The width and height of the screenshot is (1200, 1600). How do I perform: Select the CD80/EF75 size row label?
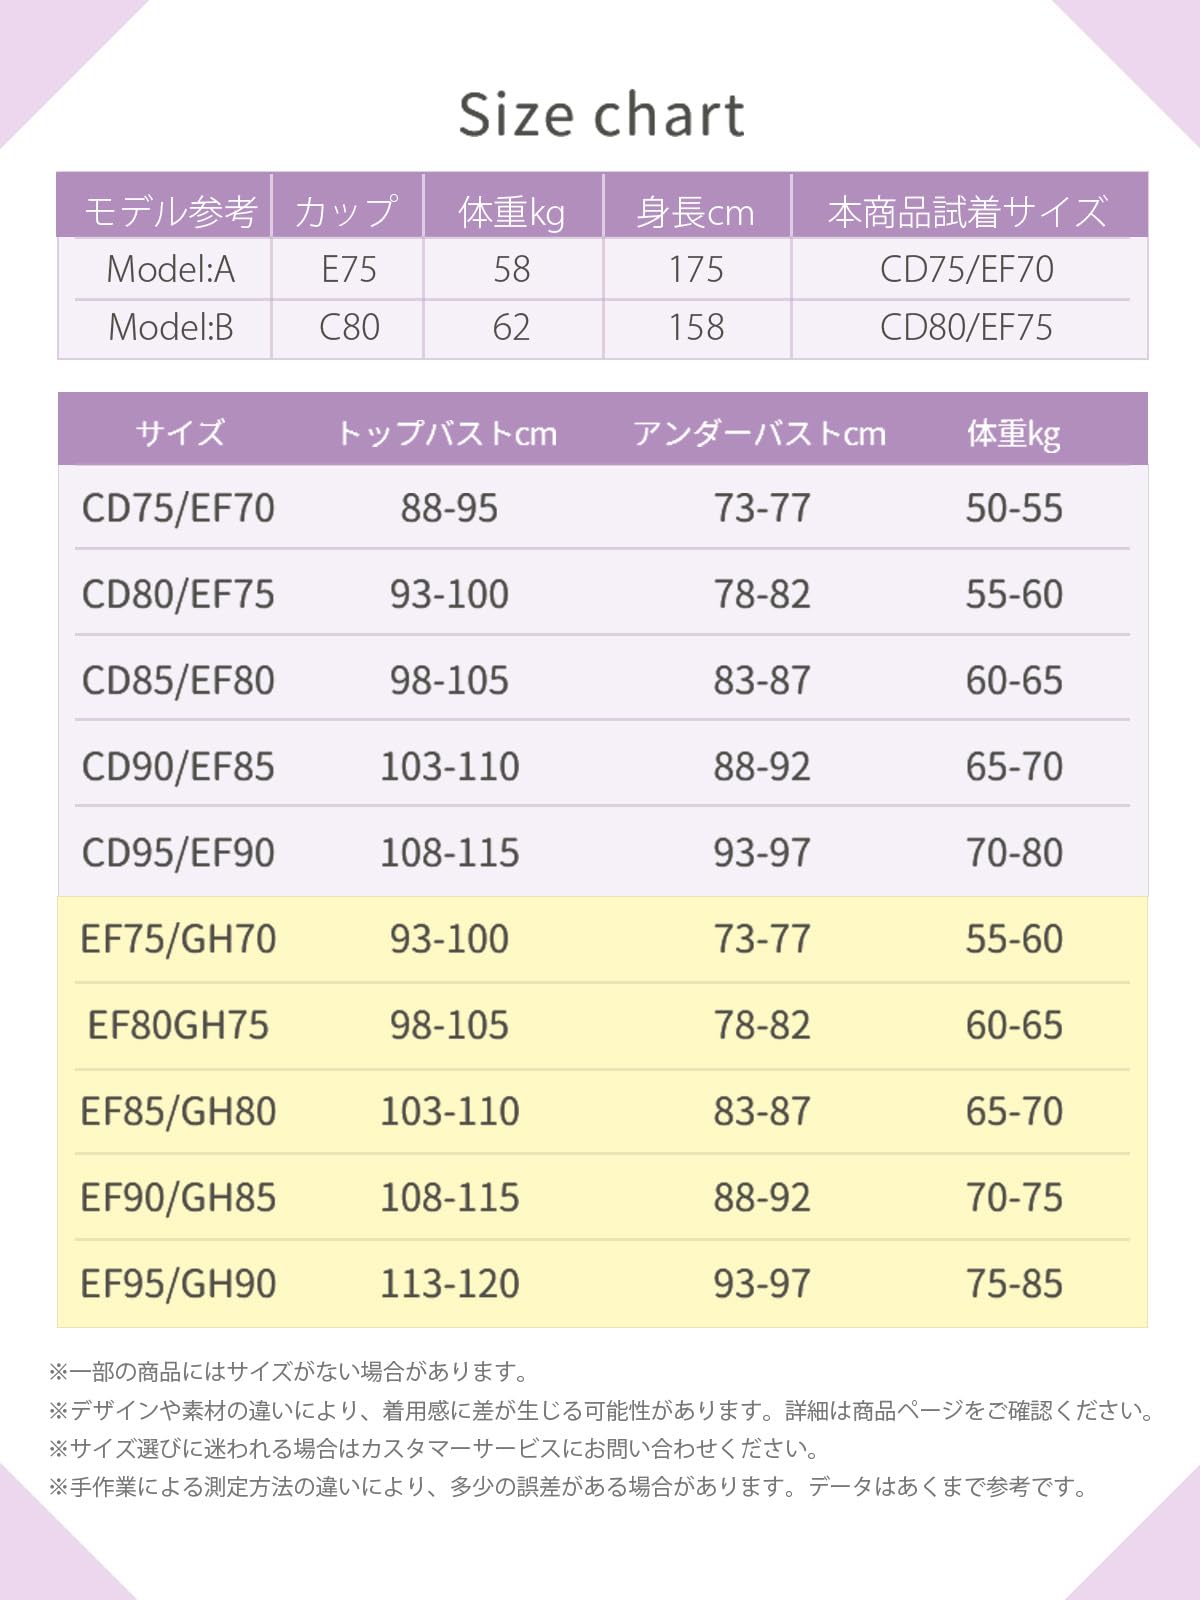[178, 594]
